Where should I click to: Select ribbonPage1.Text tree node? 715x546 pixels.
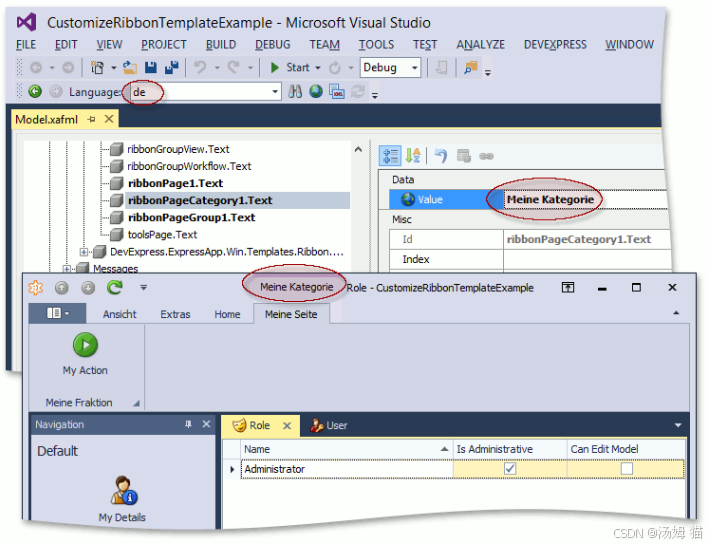(176, 183)
